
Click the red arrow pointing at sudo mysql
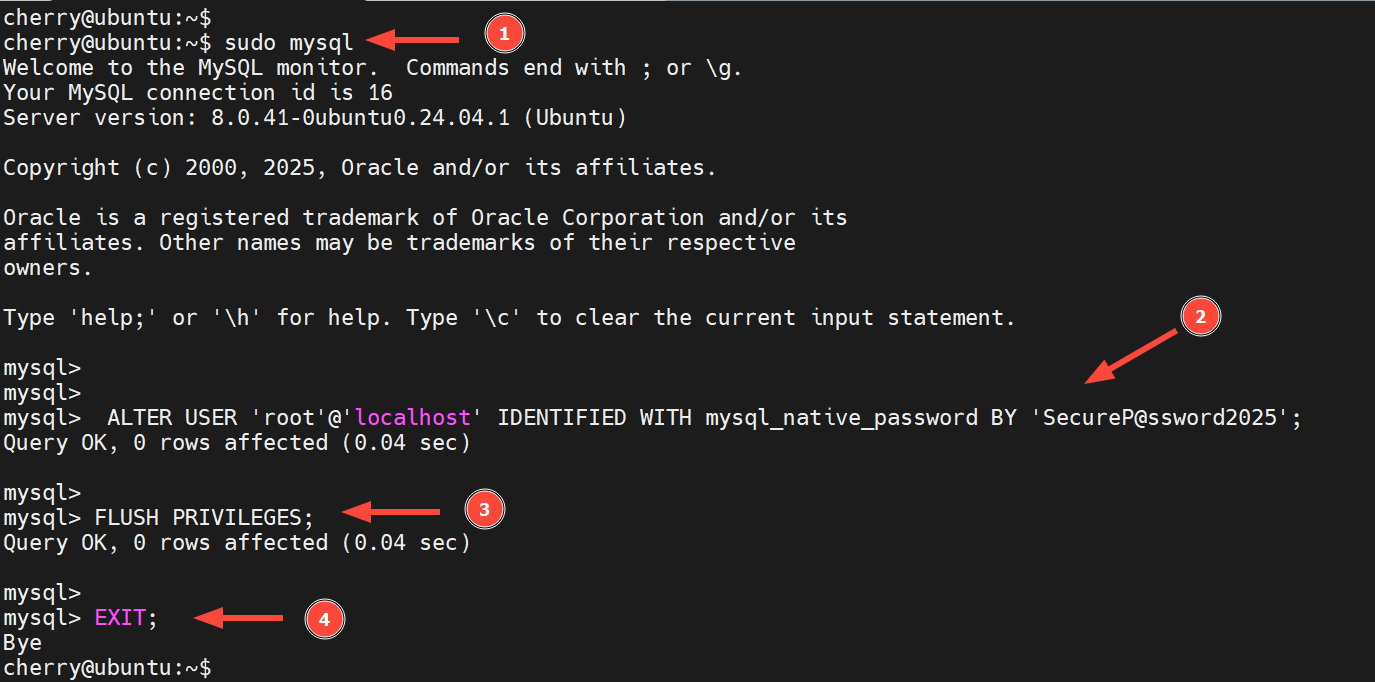coord(414,41)
